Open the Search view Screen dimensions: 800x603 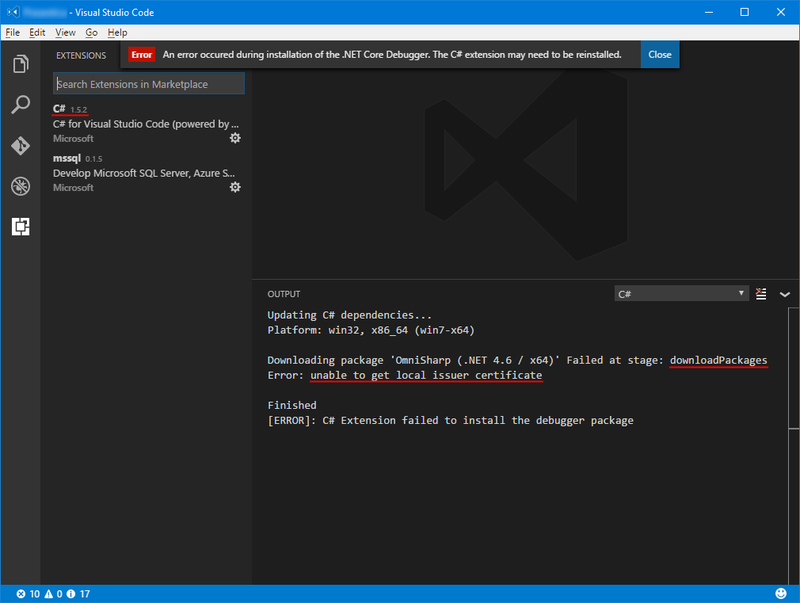tap(20, 104)
